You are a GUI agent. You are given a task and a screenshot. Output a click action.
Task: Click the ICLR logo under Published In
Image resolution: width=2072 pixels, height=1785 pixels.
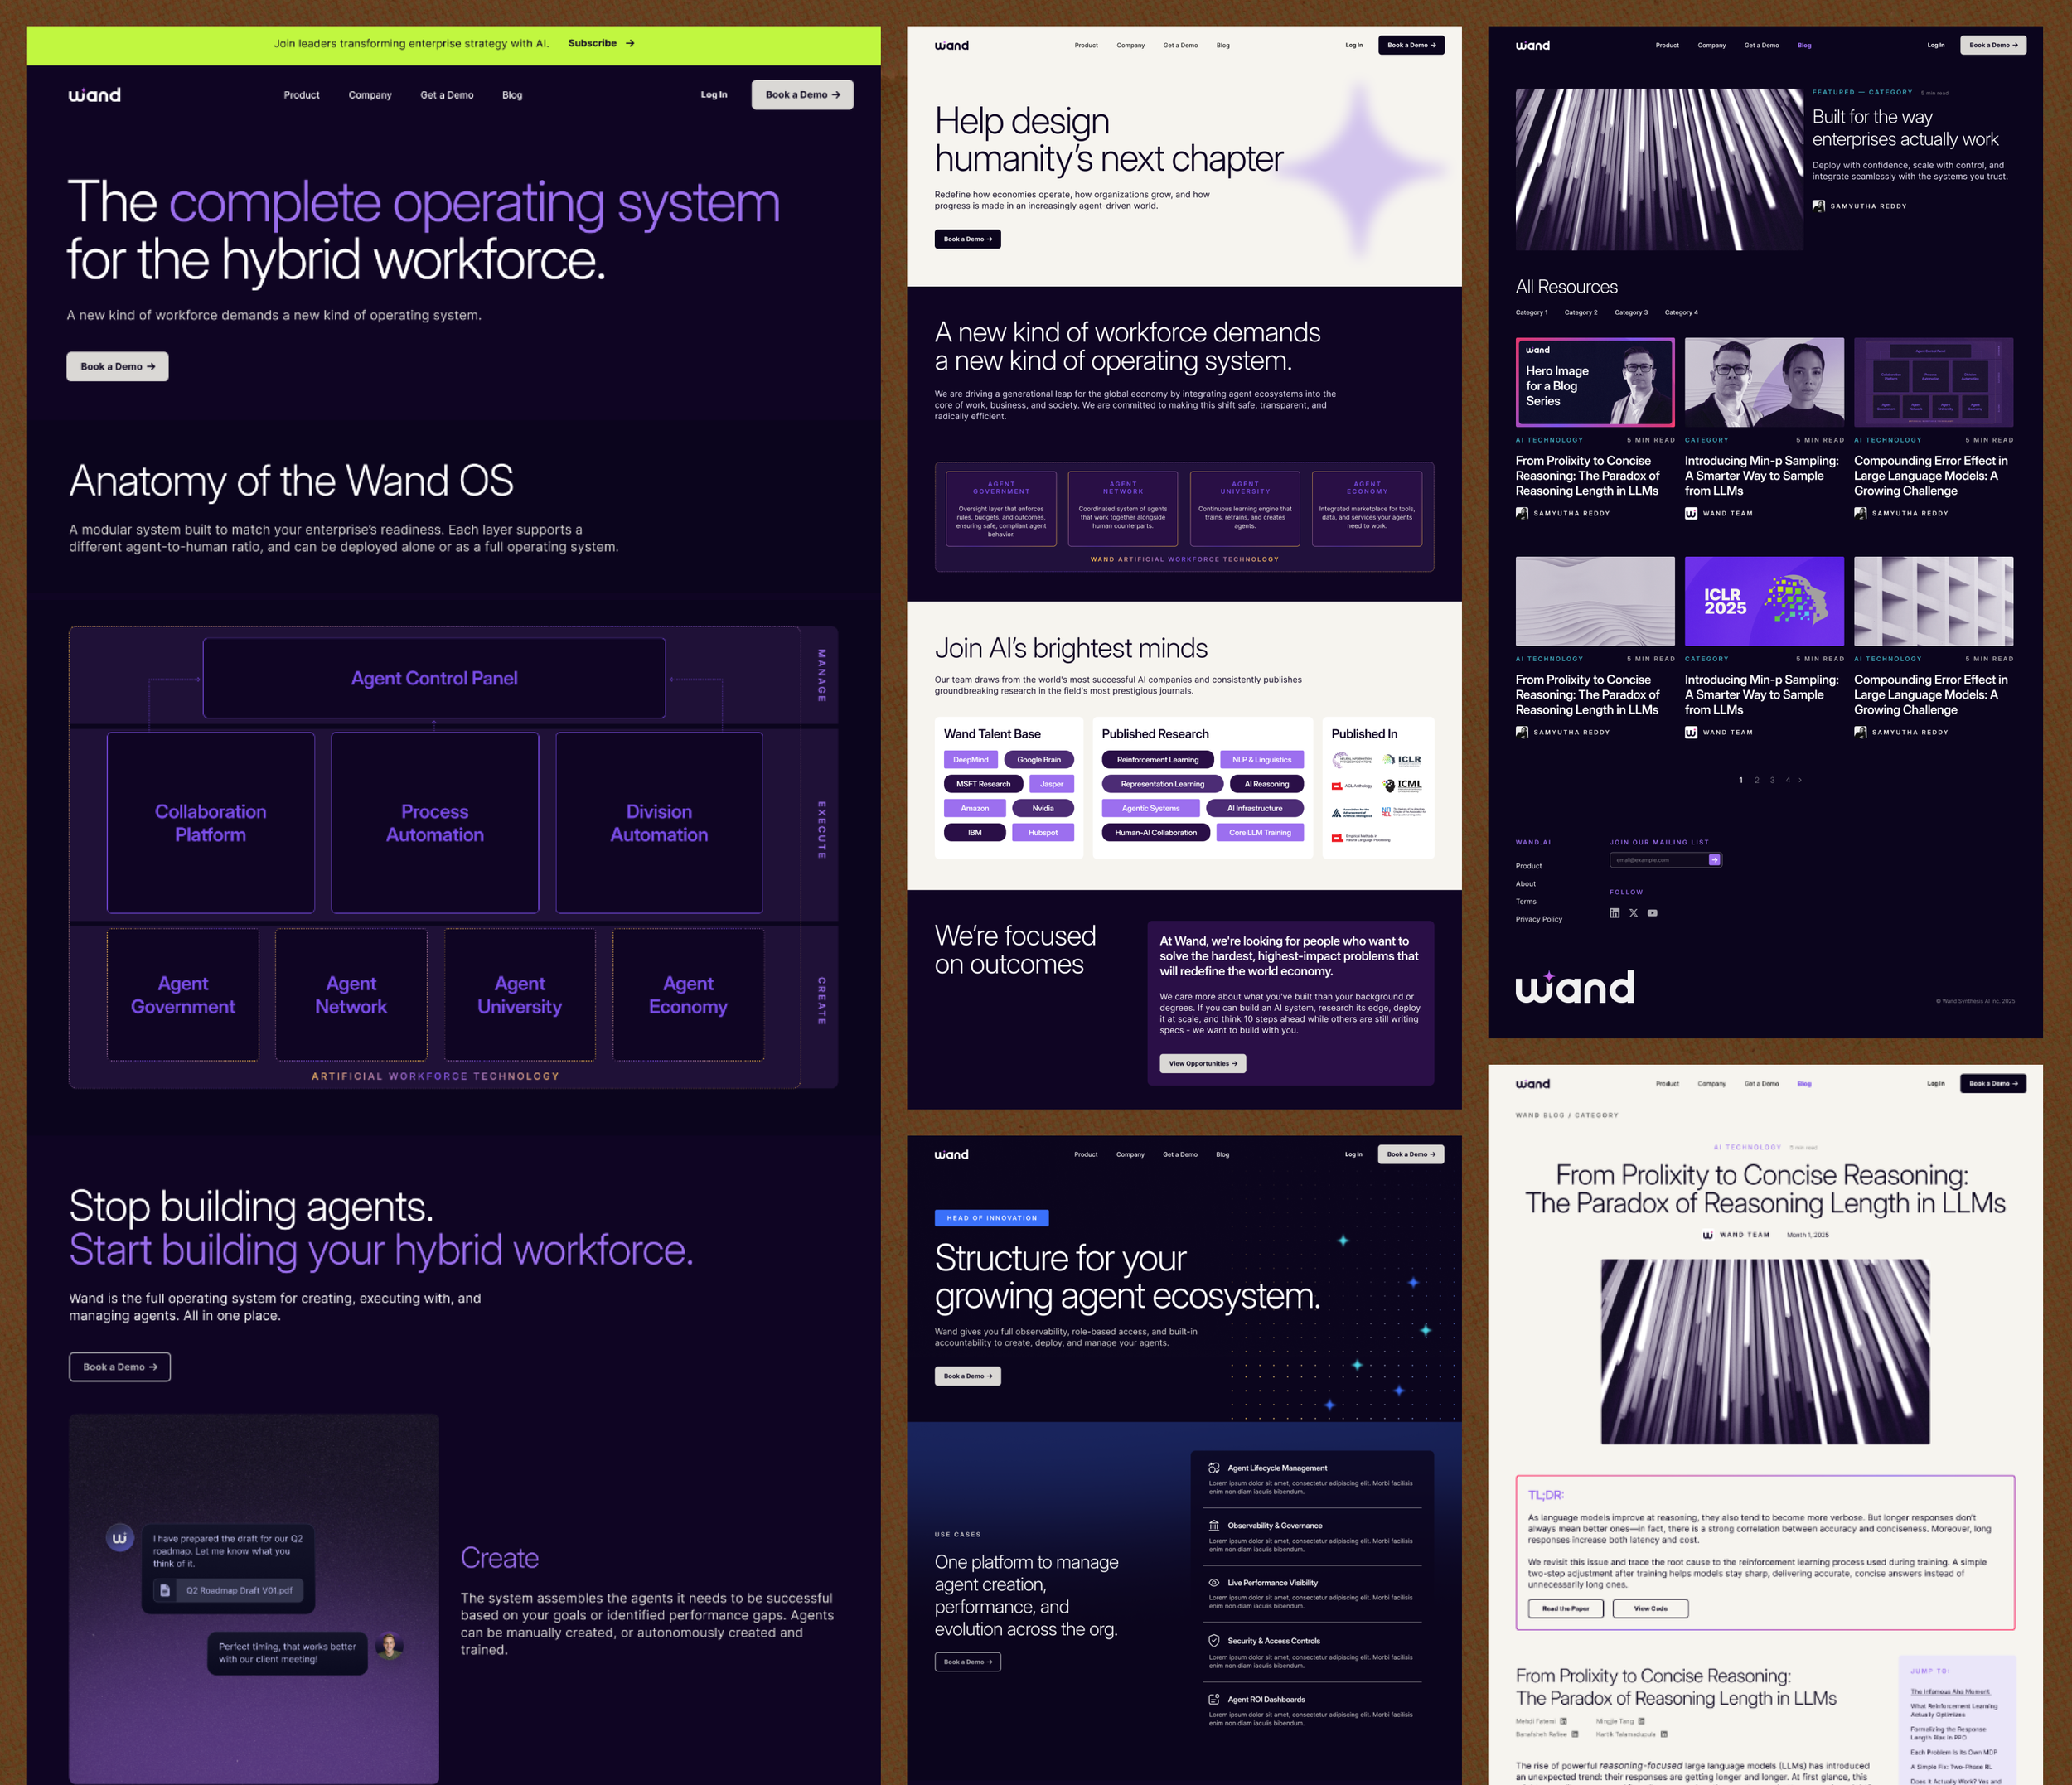click(x=1402, y=760)
